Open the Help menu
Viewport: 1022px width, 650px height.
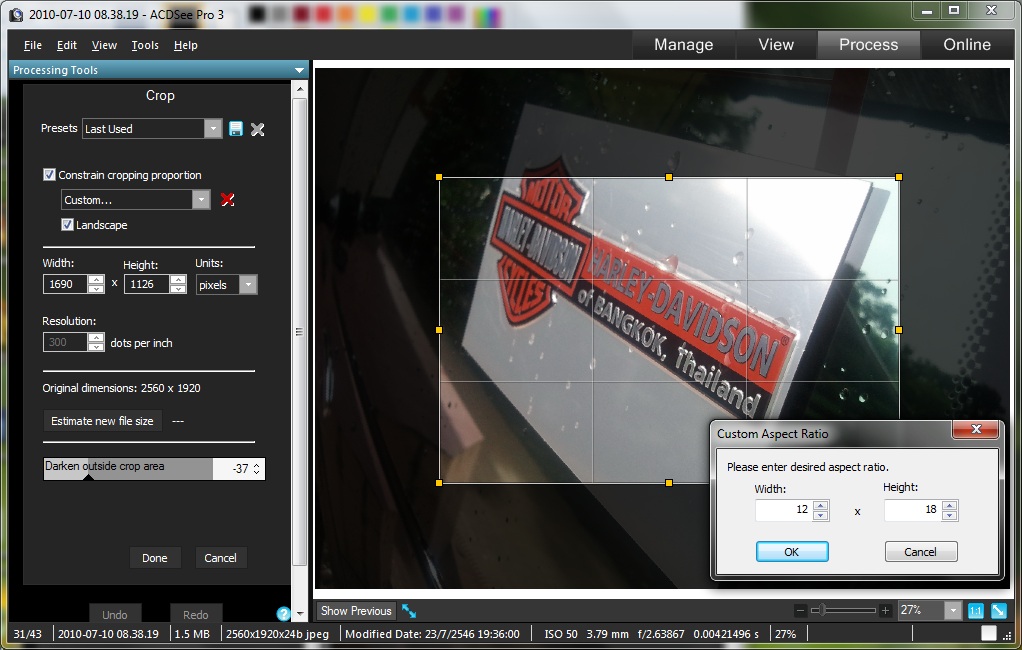pyautogui.click(x=186, y=45)
